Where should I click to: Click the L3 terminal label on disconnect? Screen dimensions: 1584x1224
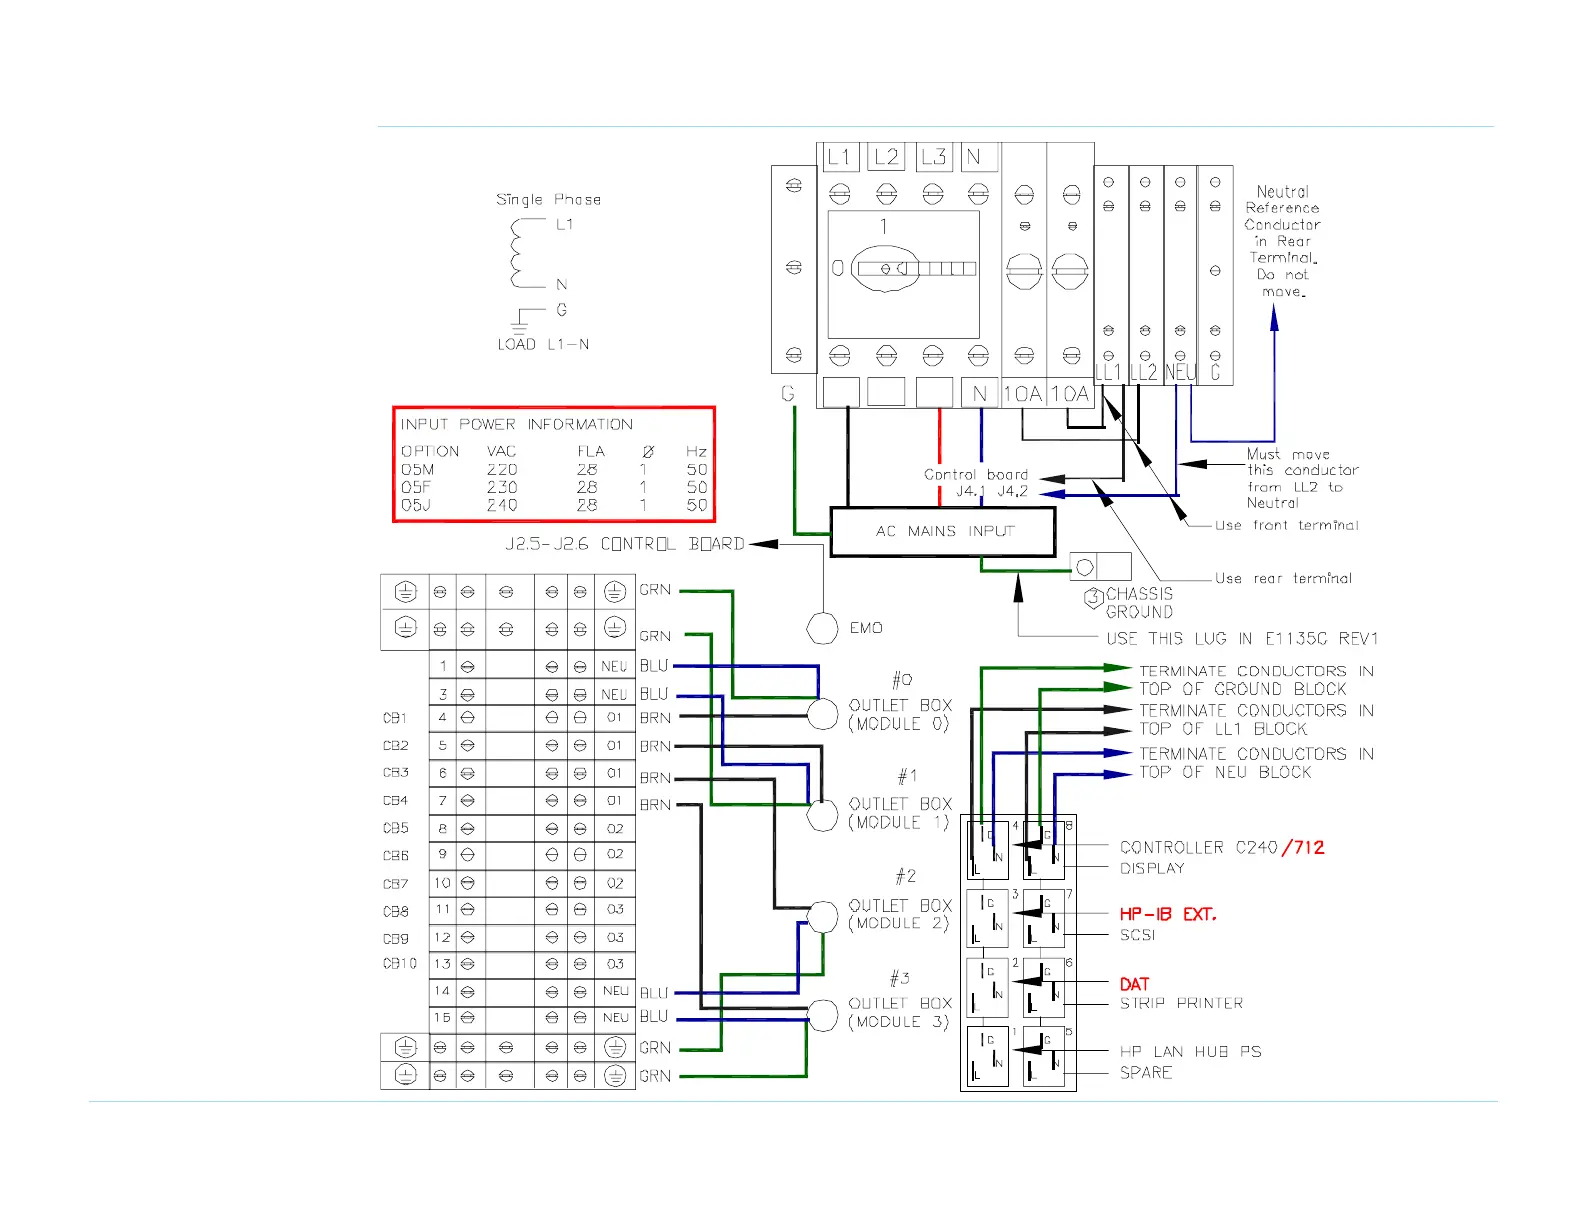(x=933, y=157)
